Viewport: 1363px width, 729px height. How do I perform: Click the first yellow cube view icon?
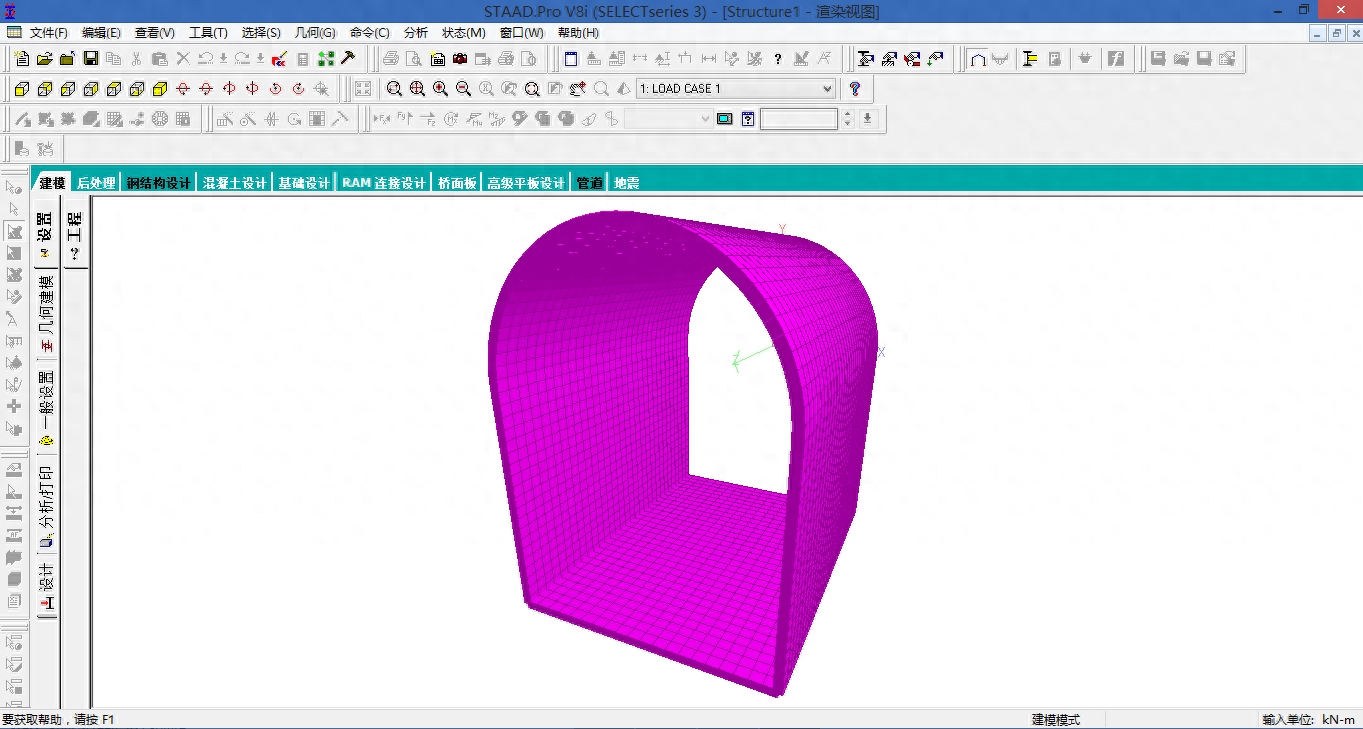[21, 89]
